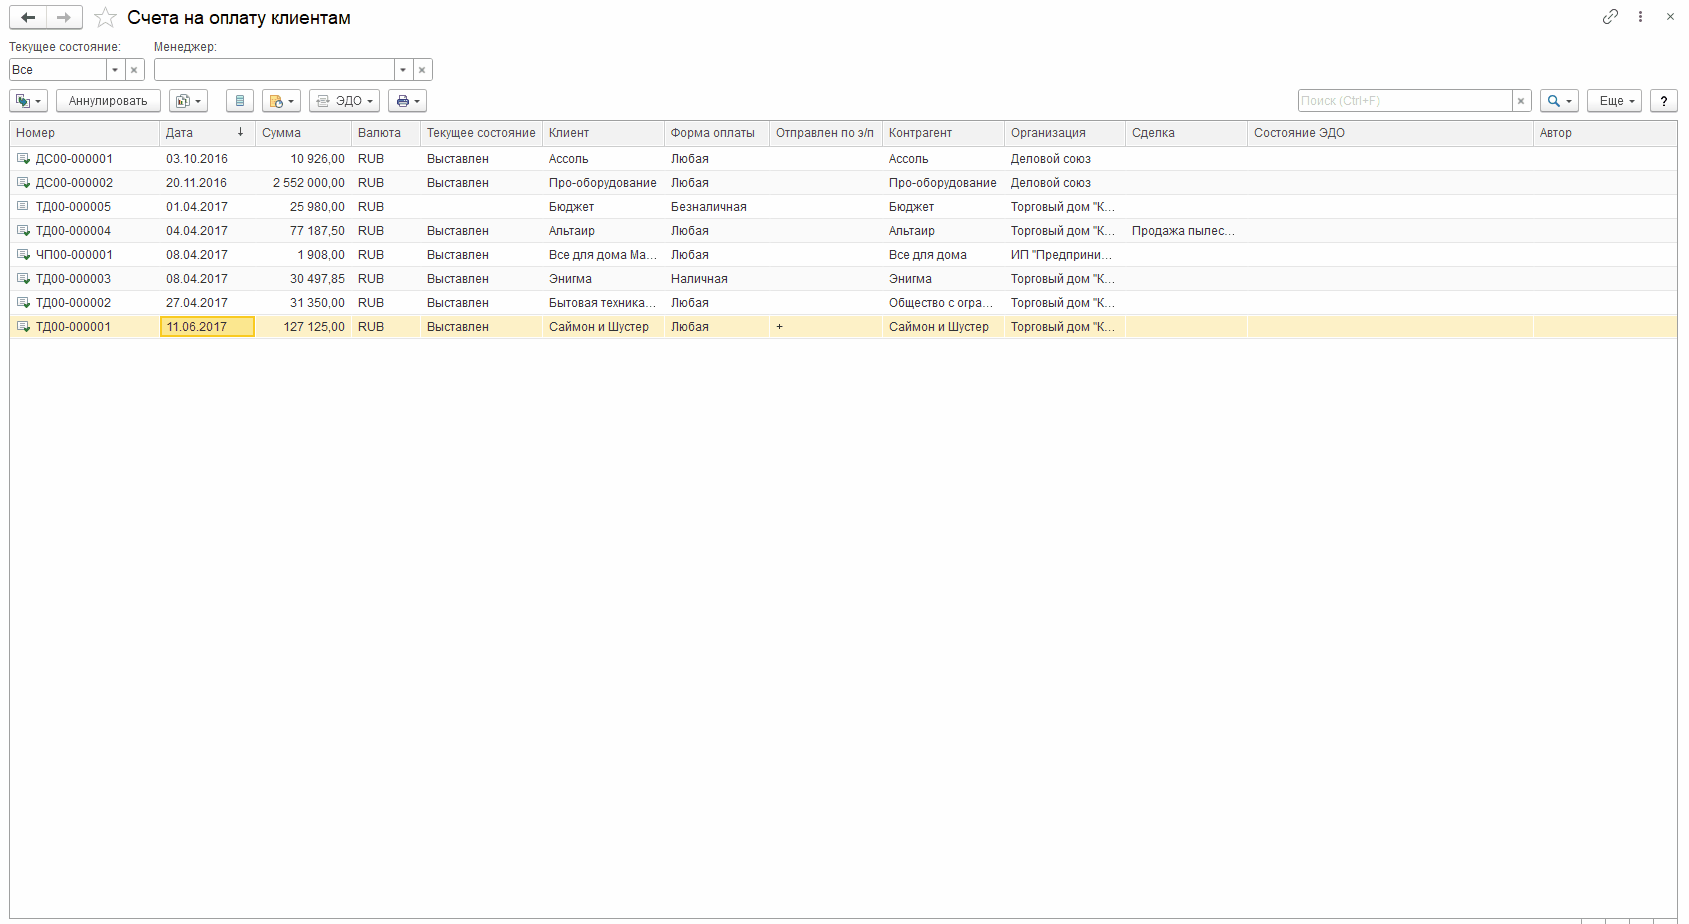Click the Контрагент column header
This screenshot has height=924, width=1689.
[943, 133]
